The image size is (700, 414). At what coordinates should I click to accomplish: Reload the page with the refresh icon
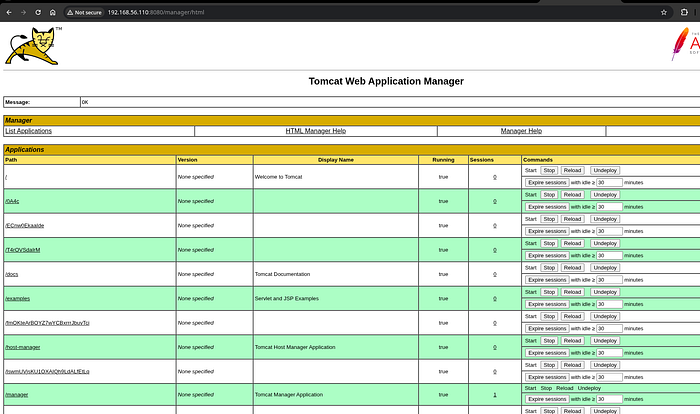38,13
